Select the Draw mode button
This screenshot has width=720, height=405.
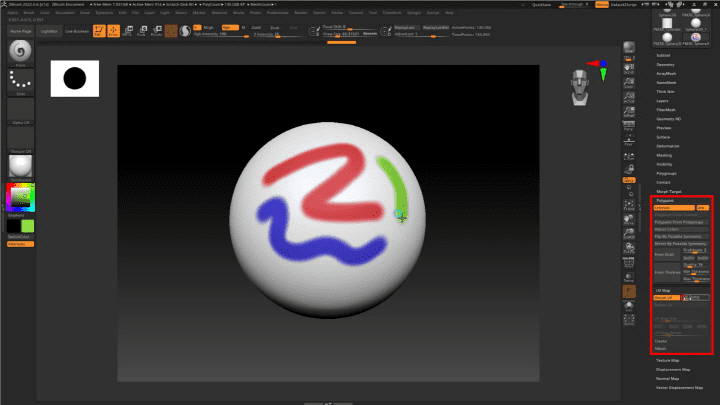point(113,31)
